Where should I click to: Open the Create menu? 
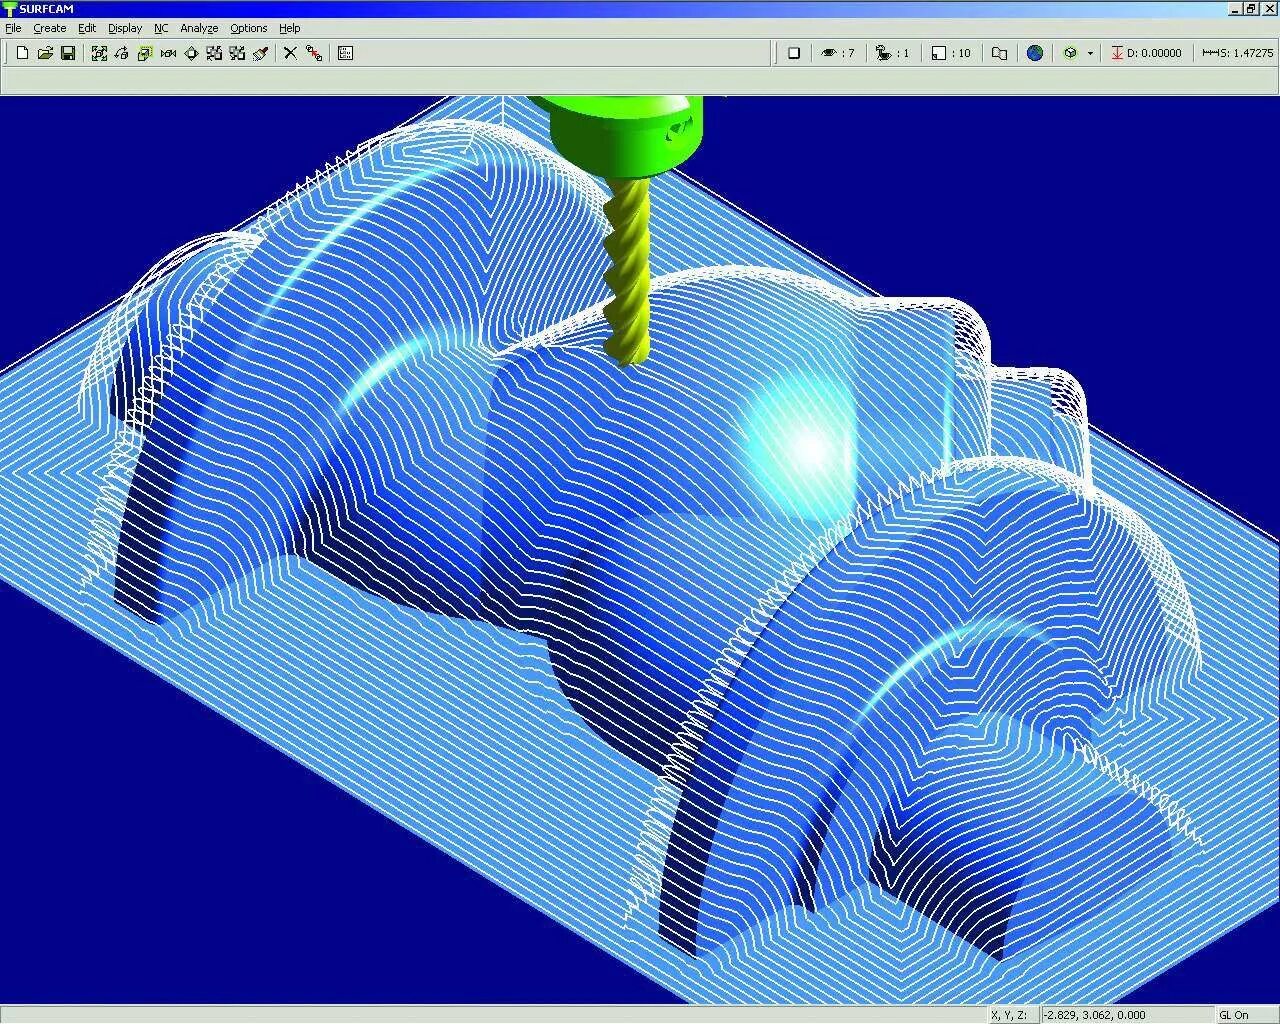tap(50, 28)
